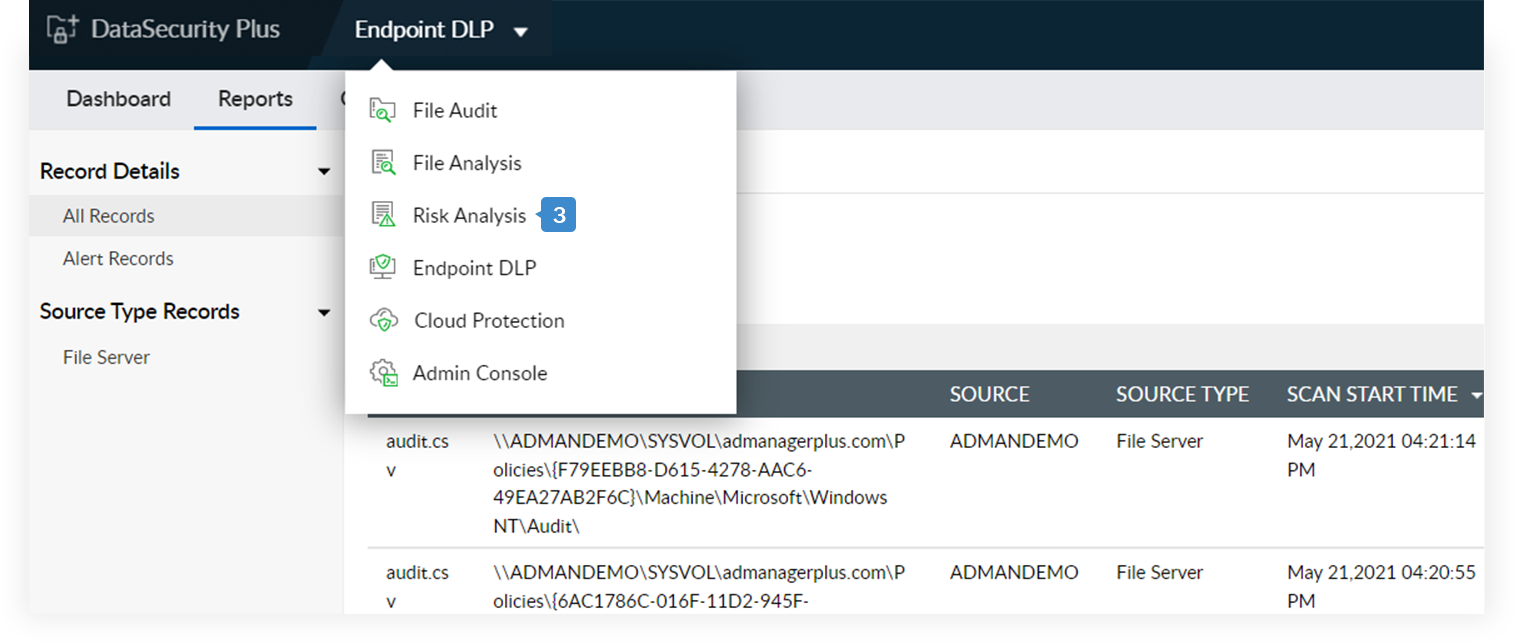Choose Risk Analysis from the menu

[469, 215]
